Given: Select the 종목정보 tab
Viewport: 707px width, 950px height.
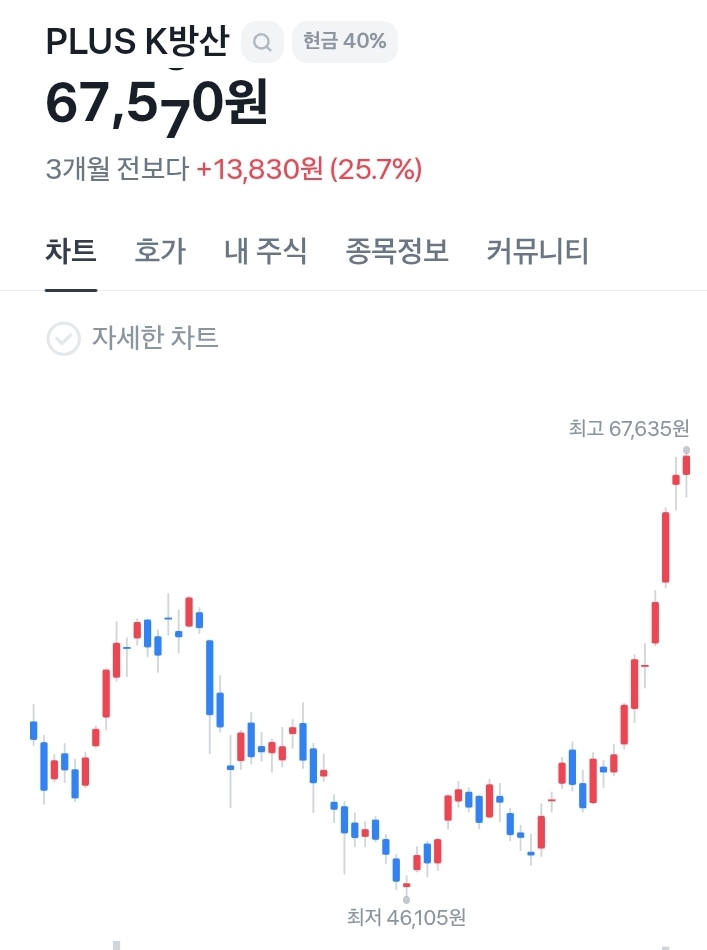Looking at the screenshot, I should point(397,251).
